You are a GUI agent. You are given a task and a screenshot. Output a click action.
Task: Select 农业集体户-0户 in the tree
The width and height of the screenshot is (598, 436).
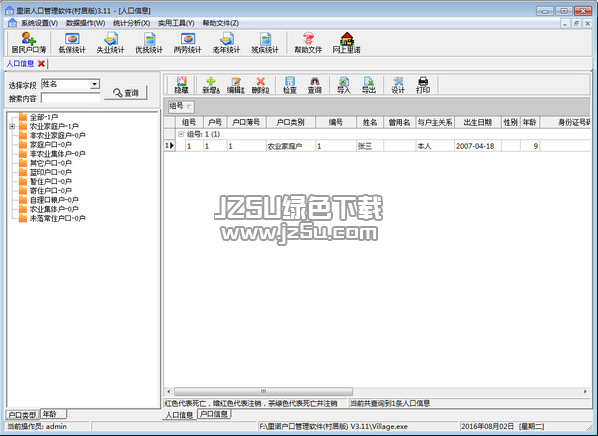coord(54,209)
